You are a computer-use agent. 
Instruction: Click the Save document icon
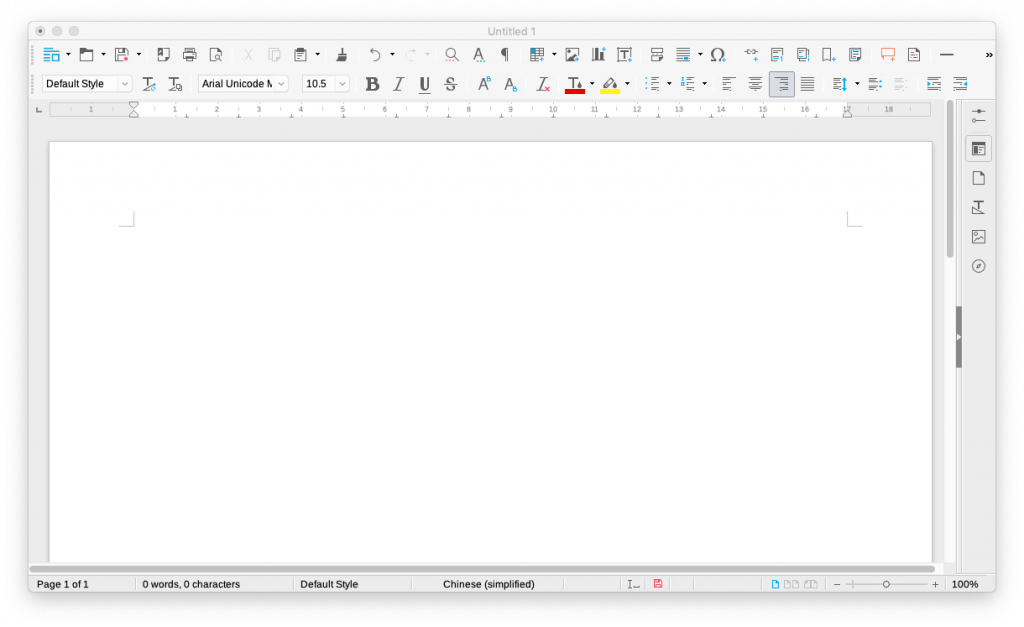coord(121,55)
